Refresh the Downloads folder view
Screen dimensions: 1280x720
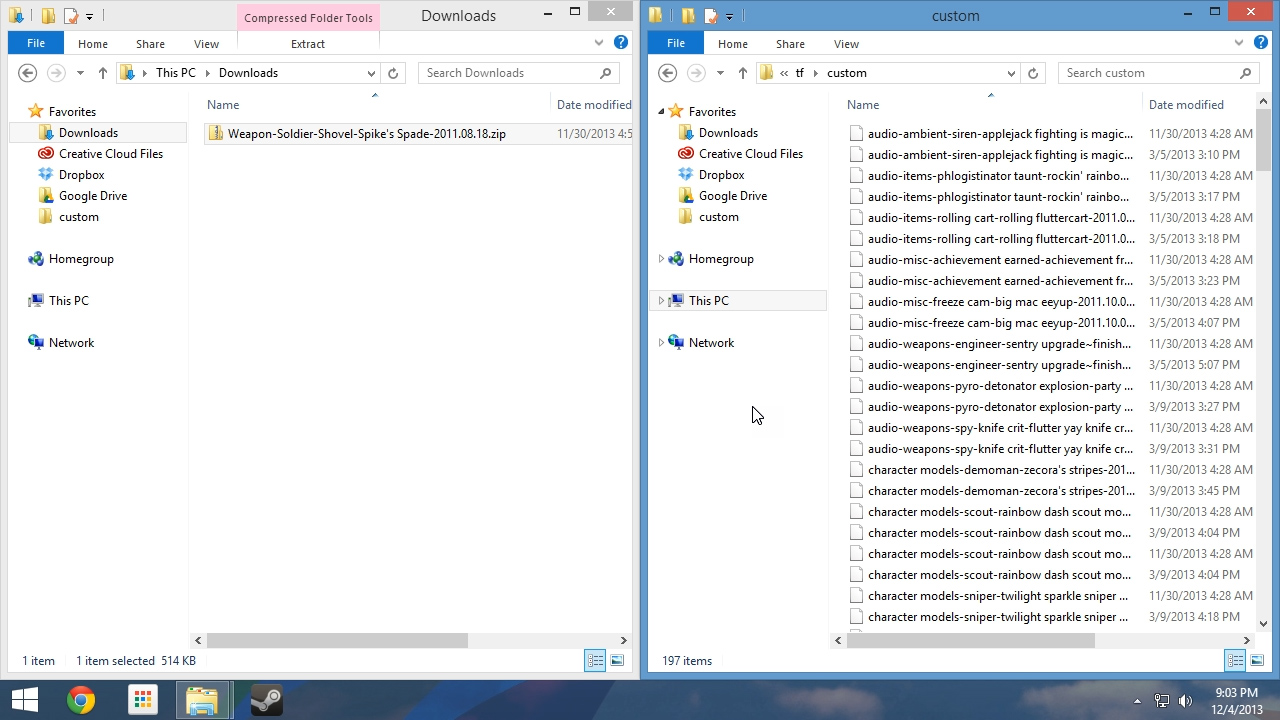coord(393,73)
